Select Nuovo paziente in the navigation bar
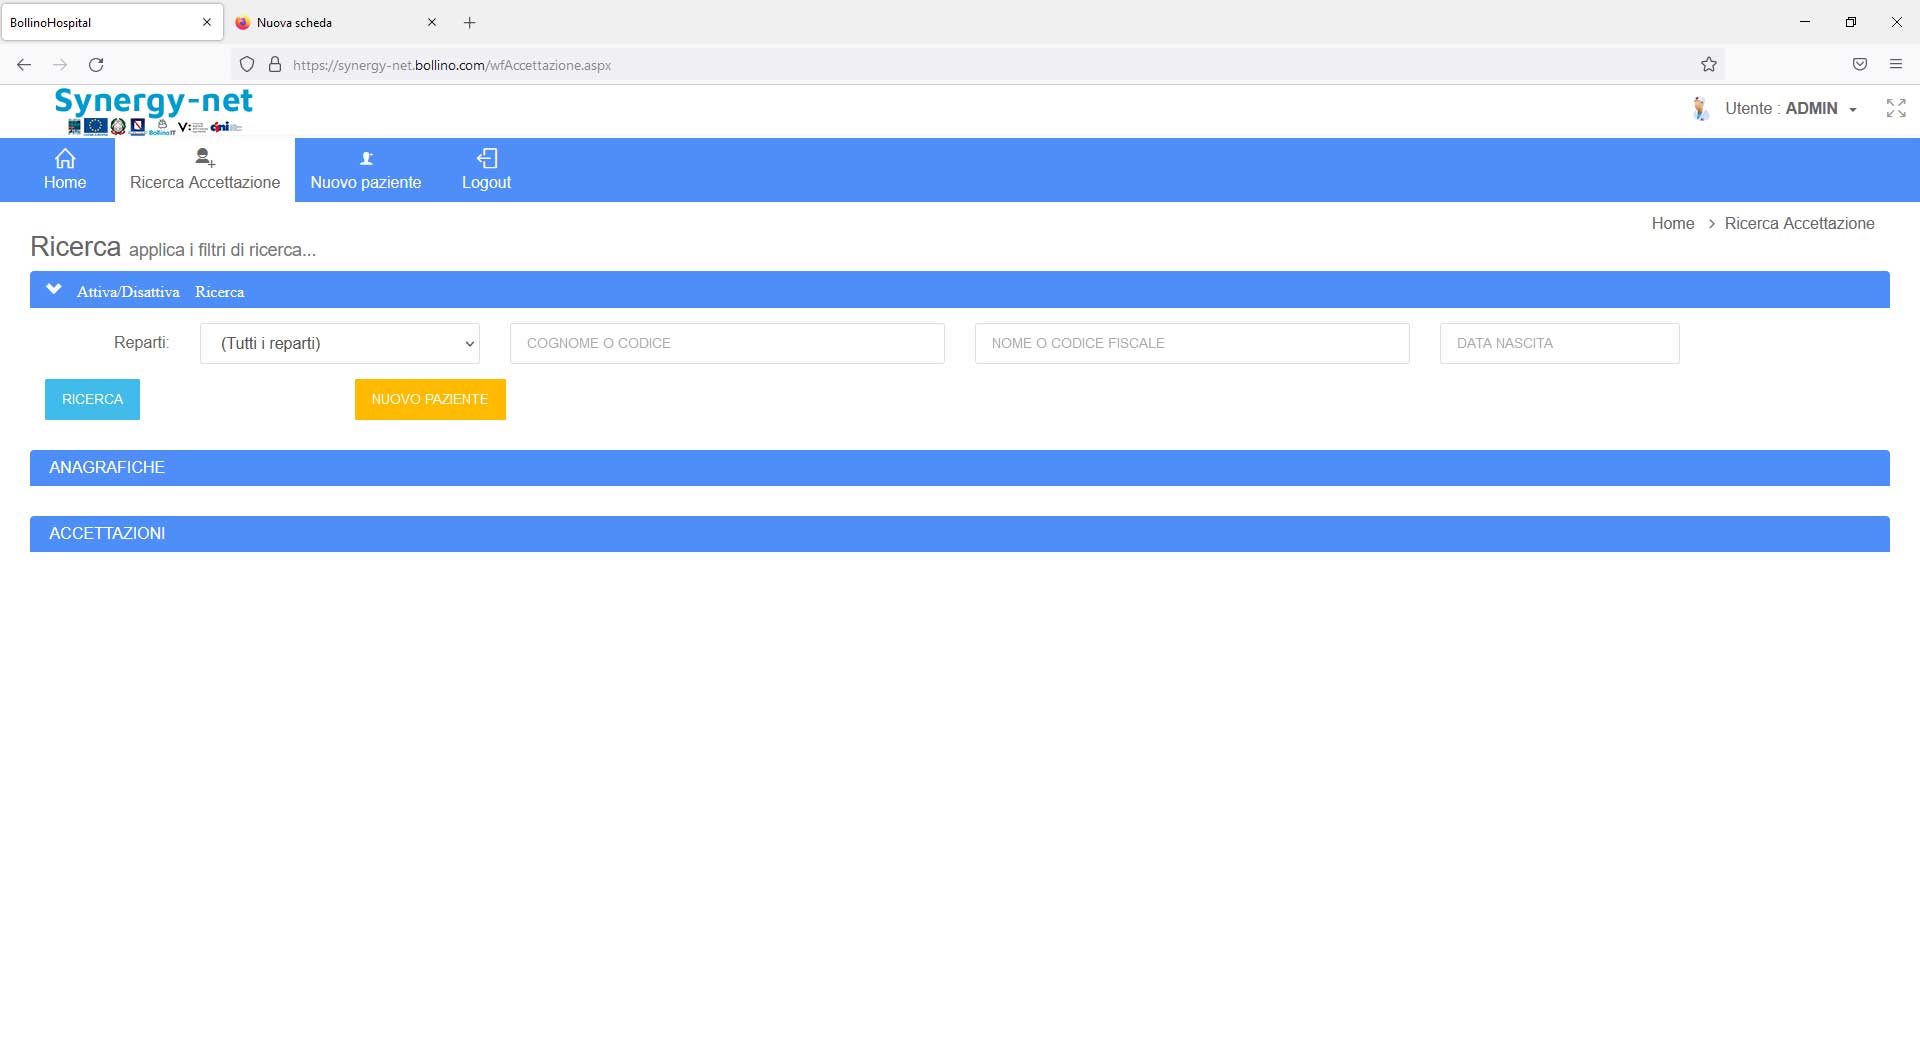This screenshot has width=1920, height=1040. coord(366,170)
